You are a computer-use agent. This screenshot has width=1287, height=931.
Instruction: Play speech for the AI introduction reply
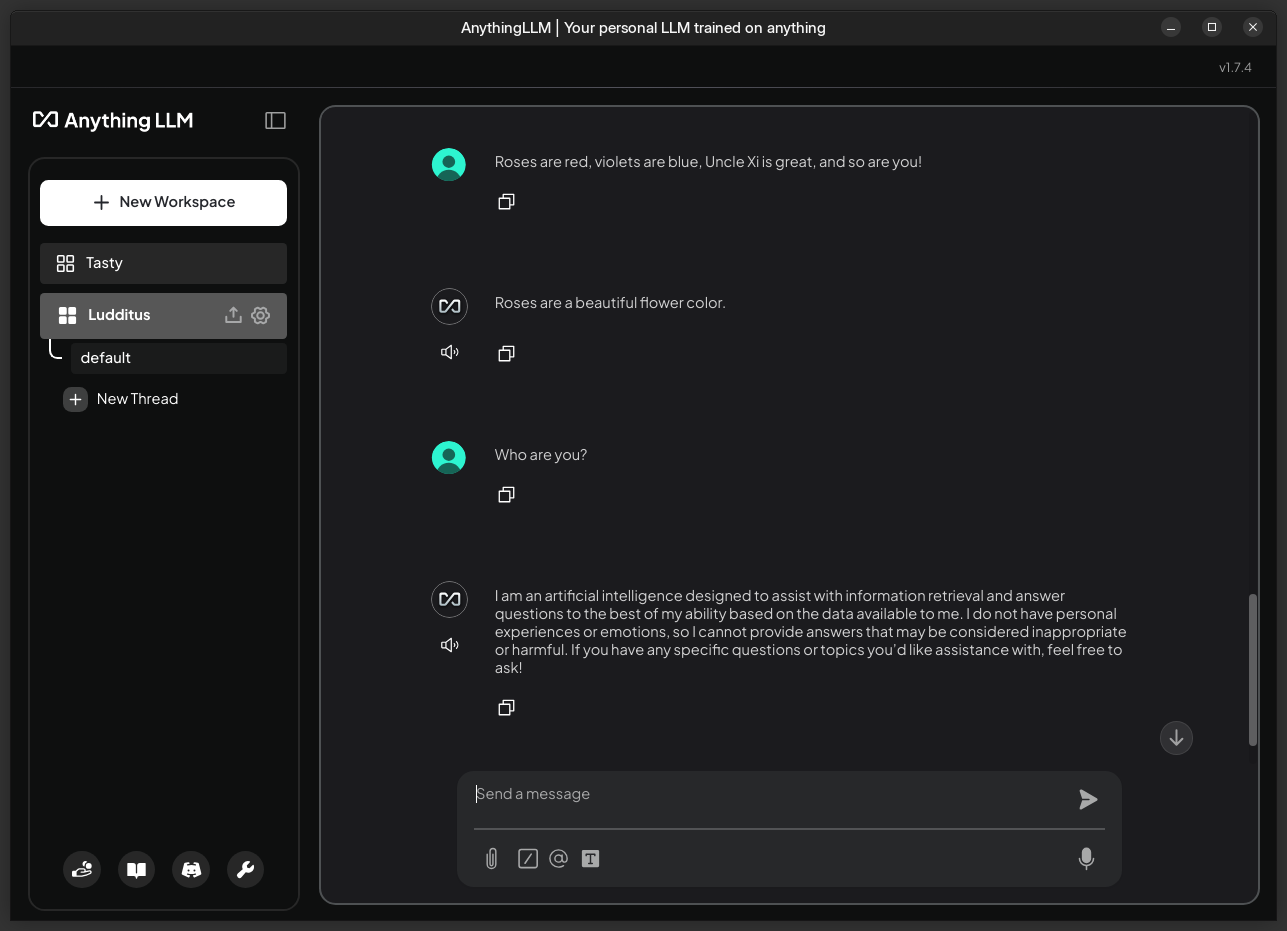(450, 645)
